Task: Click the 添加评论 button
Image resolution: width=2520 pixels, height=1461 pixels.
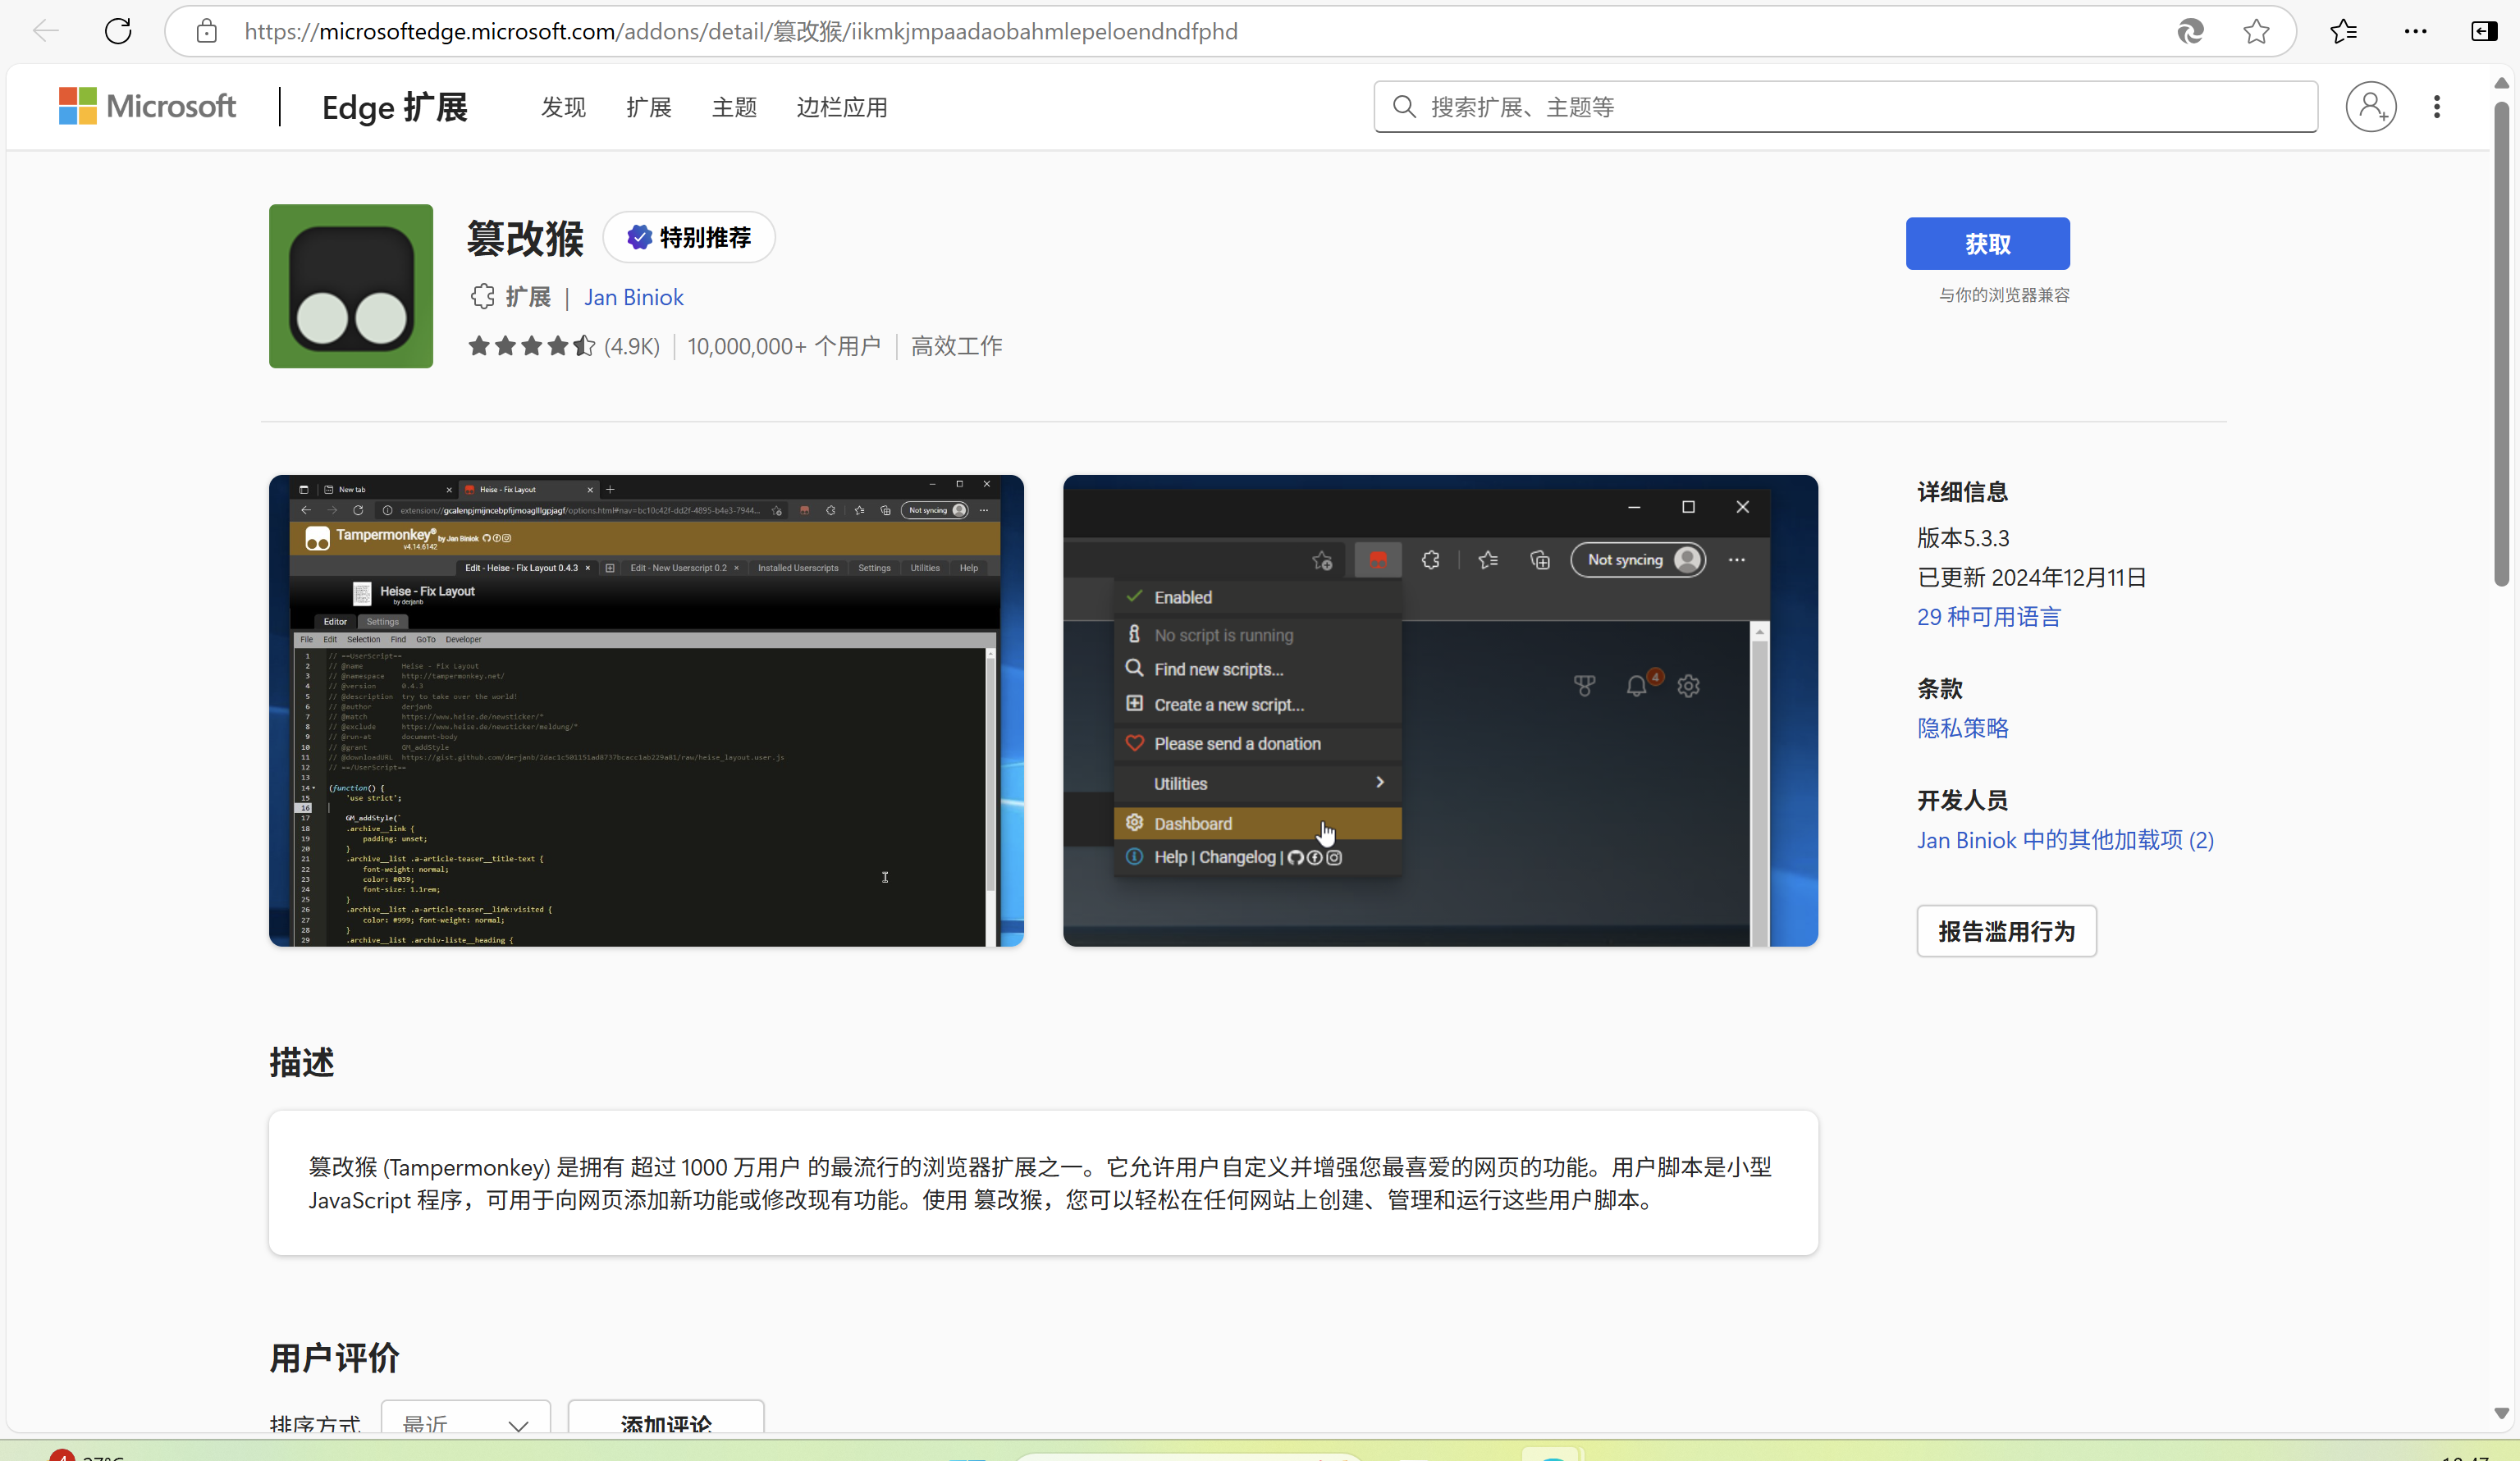Action: tap(666, 1417)
